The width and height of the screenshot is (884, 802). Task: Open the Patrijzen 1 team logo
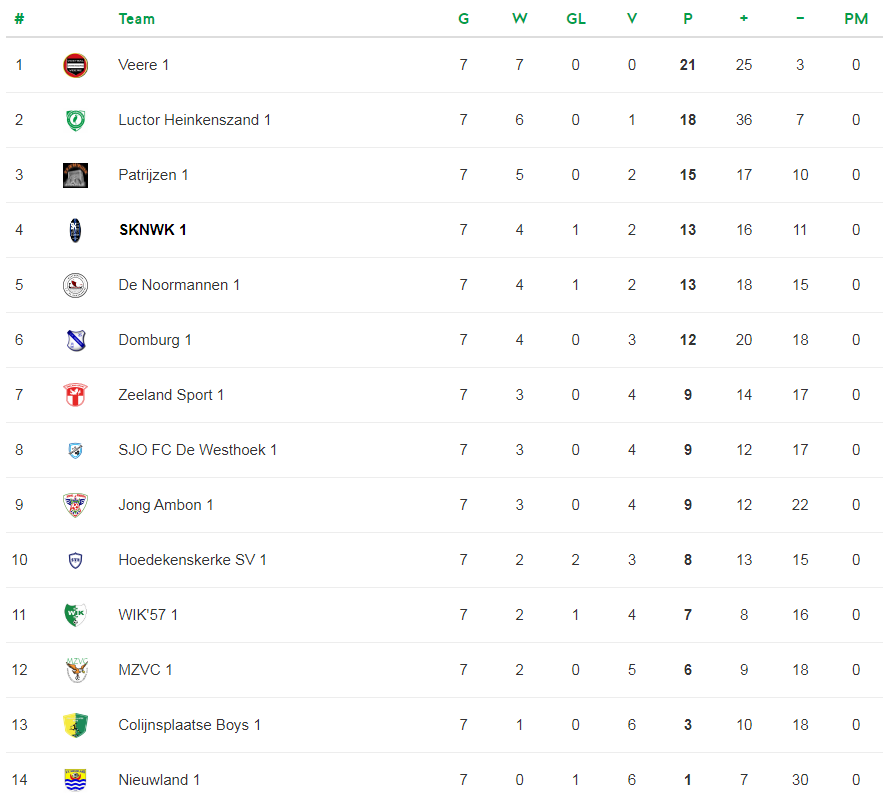(x=76, y=175)
